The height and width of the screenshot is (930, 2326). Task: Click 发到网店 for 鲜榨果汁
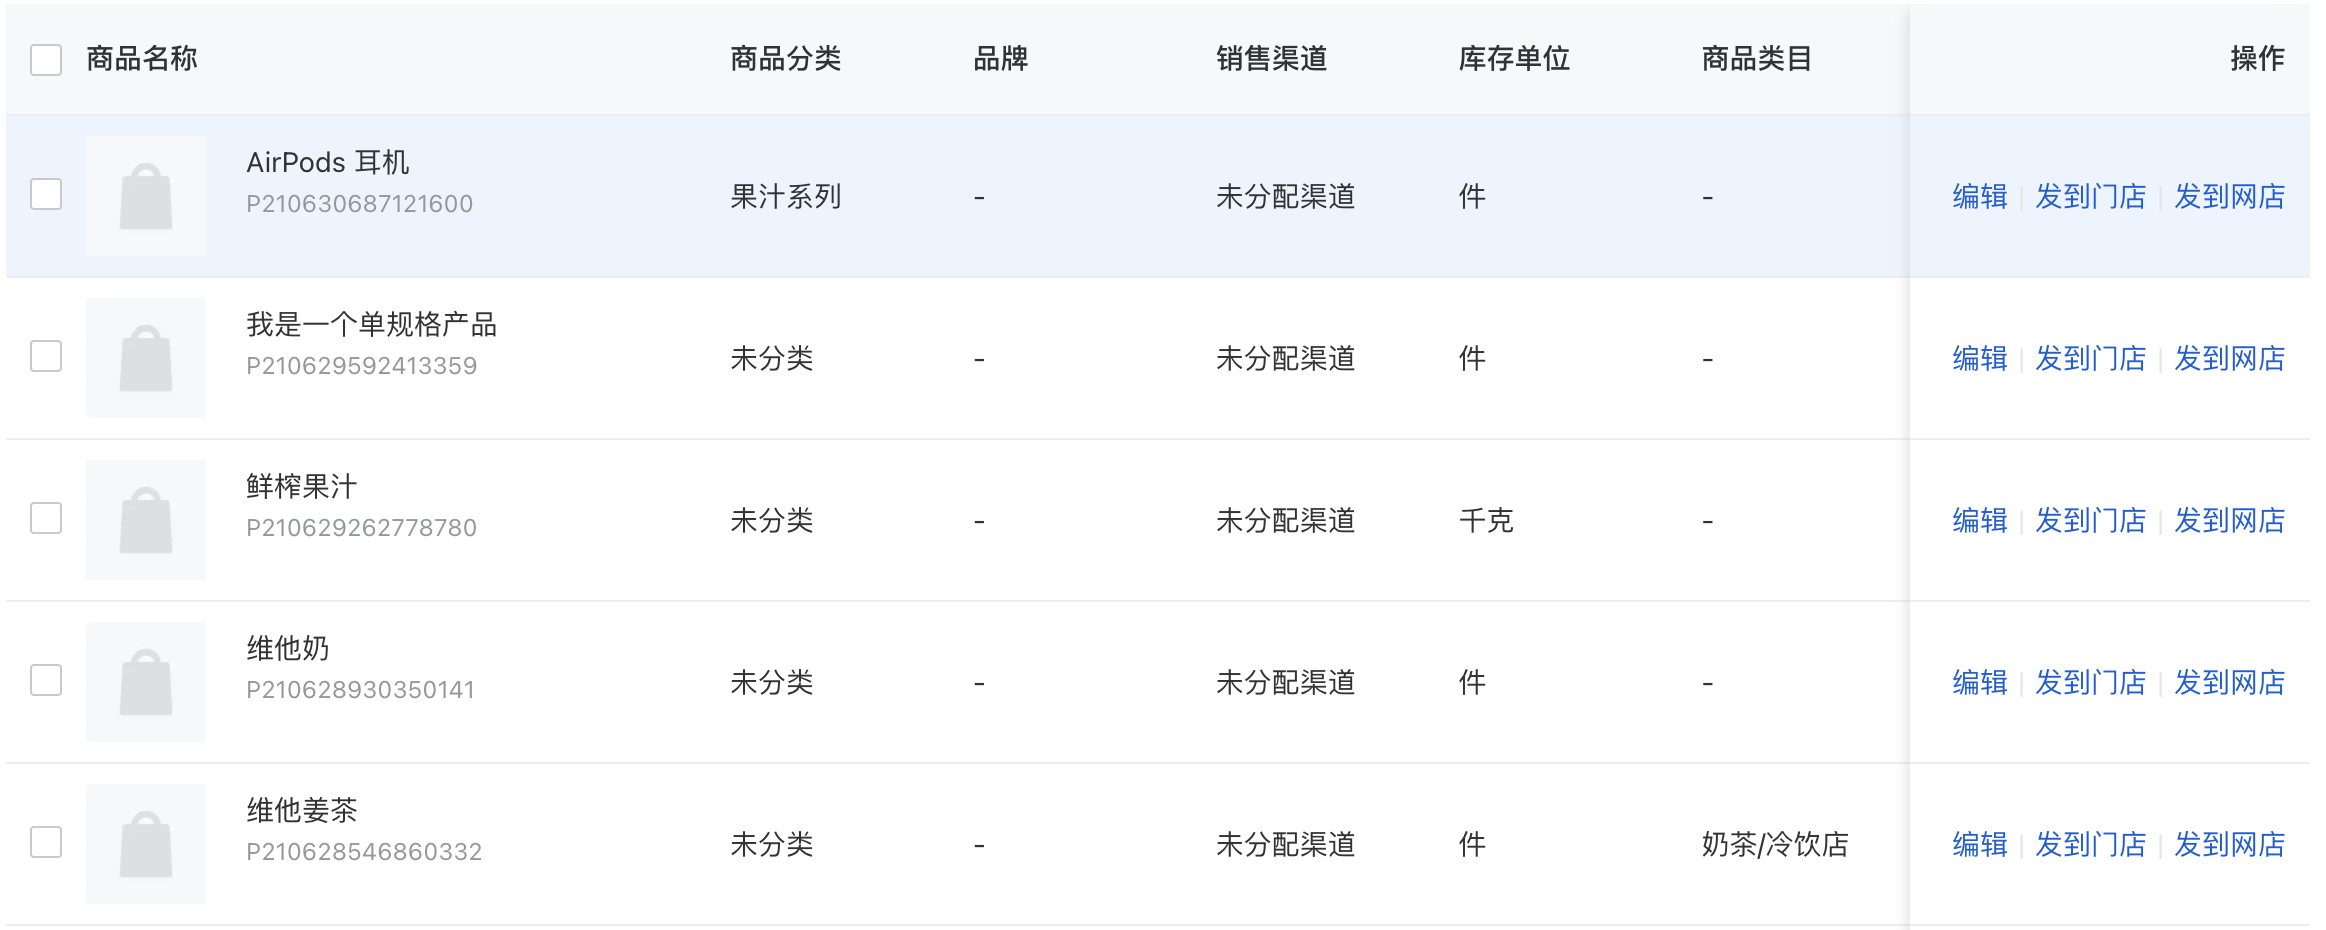point(2230,520)
